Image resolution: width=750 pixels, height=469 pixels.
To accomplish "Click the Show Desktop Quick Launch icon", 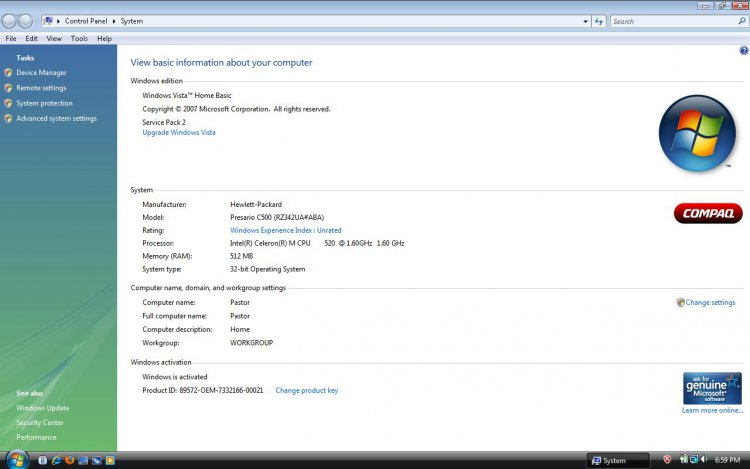I will tap(83, 460).
